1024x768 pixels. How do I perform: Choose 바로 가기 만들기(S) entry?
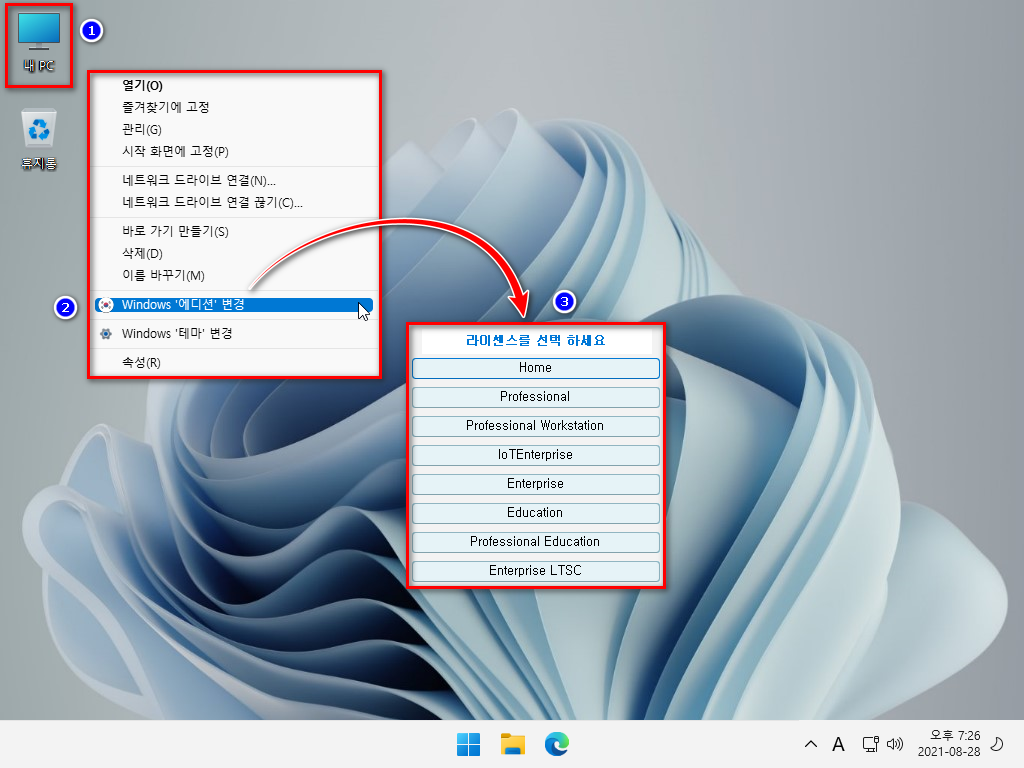(234, 231)
